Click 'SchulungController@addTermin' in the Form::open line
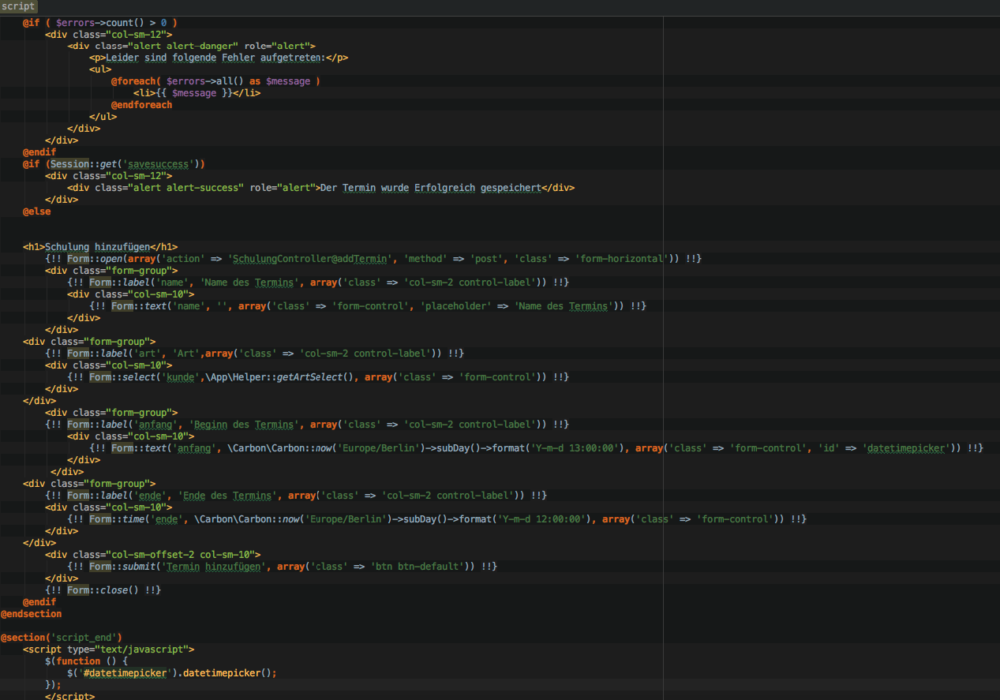 (x=310, y=259)
